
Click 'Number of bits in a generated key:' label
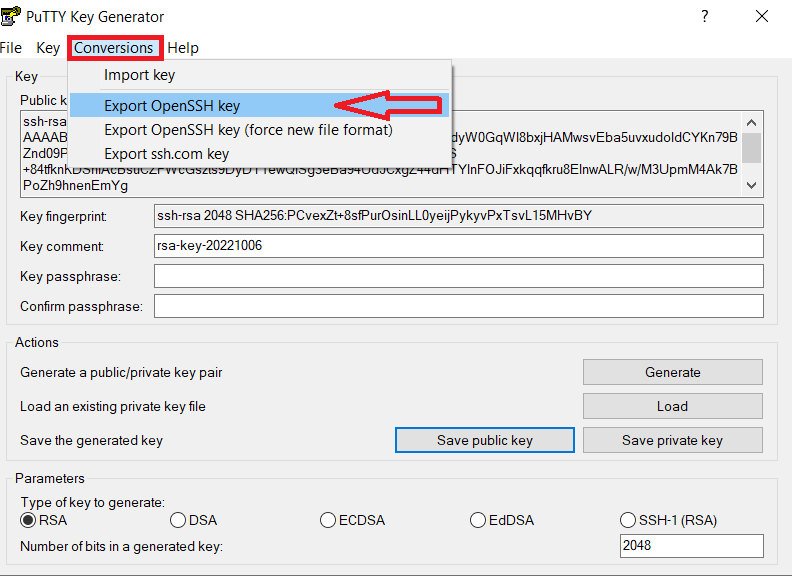121,546
